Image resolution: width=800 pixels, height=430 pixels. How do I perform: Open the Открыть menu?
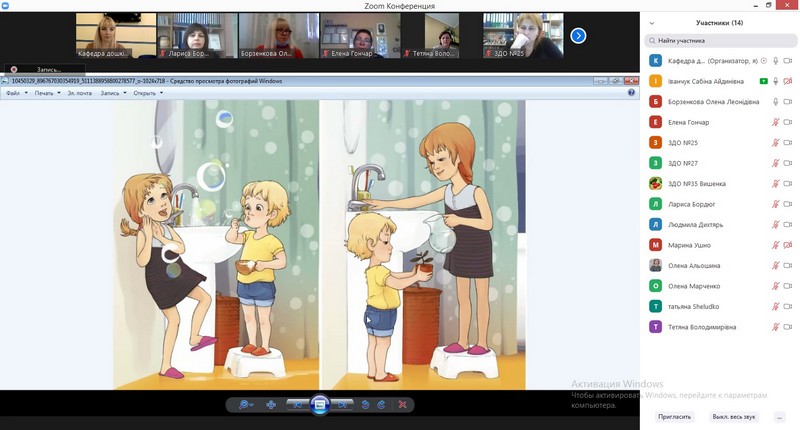pyautogui.click(x=144, y=93)
